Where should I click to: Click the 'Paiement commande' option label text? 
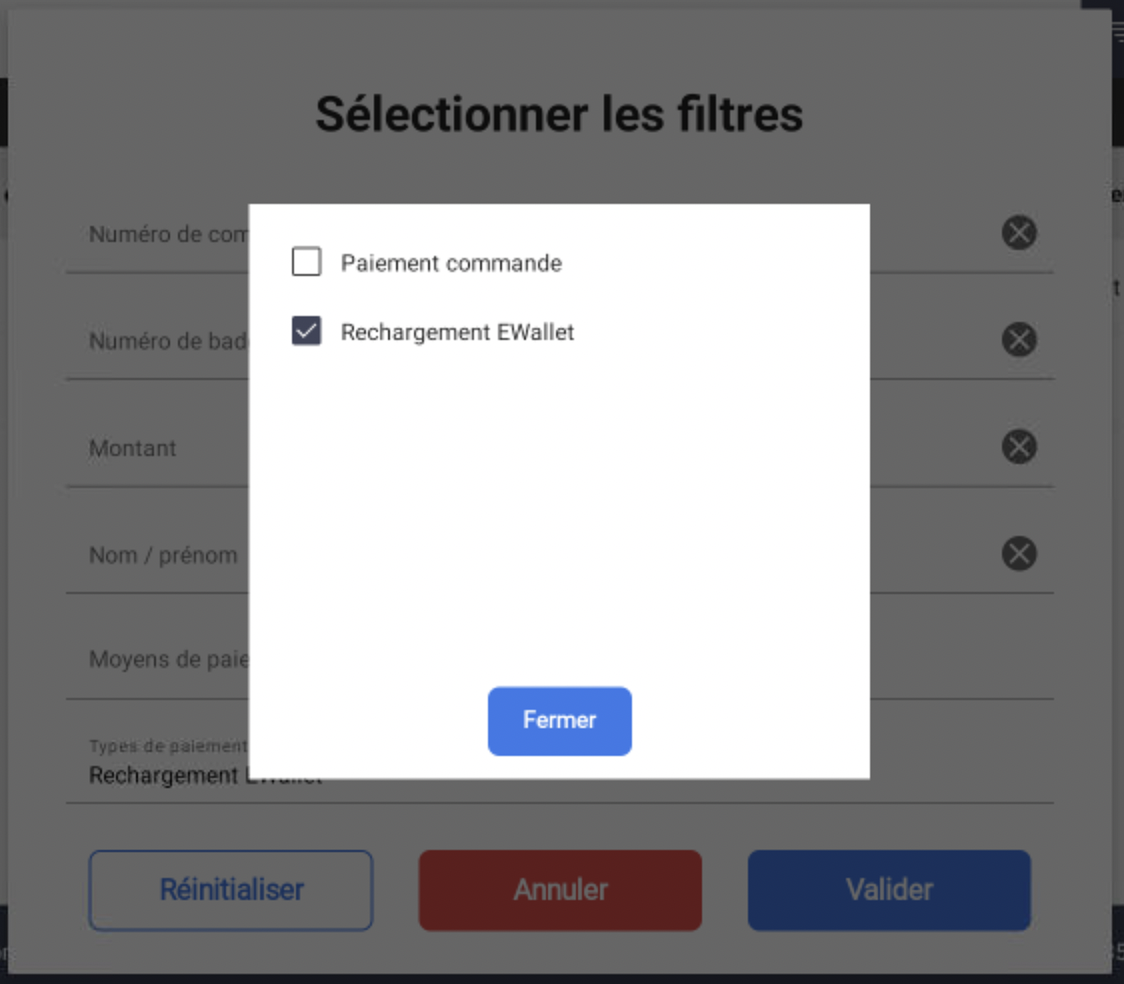tap(451, 264)
